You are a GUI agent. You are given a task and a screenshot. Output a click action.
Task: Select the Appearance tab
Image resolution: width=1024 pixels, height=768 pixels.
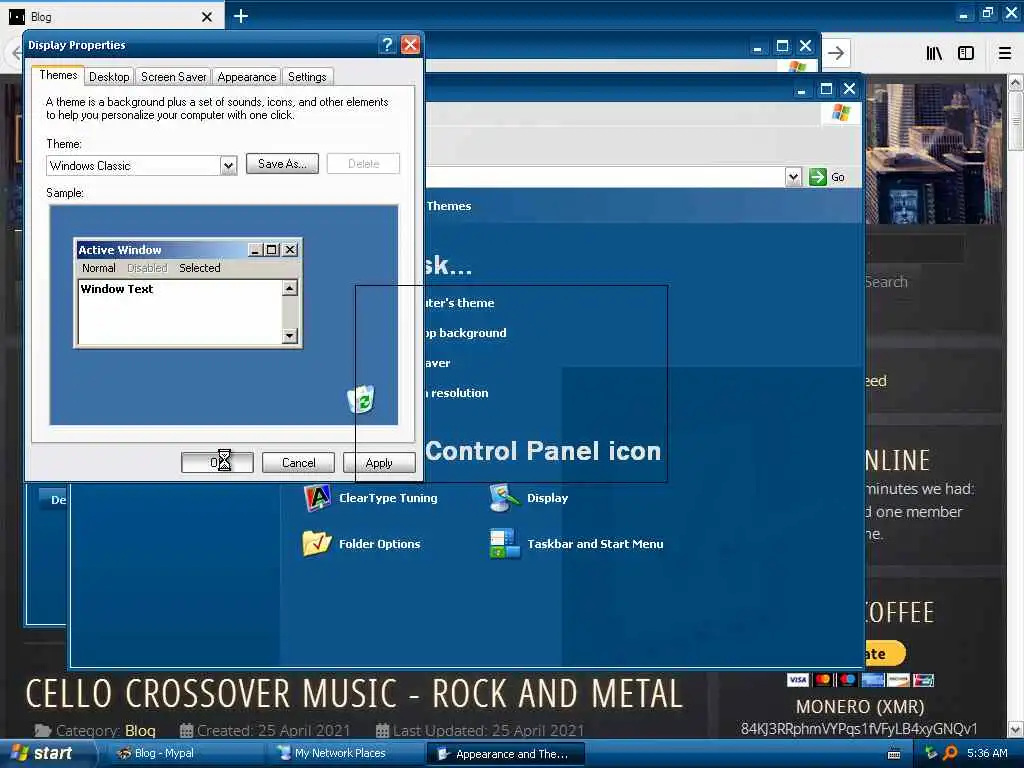[247, 77]
